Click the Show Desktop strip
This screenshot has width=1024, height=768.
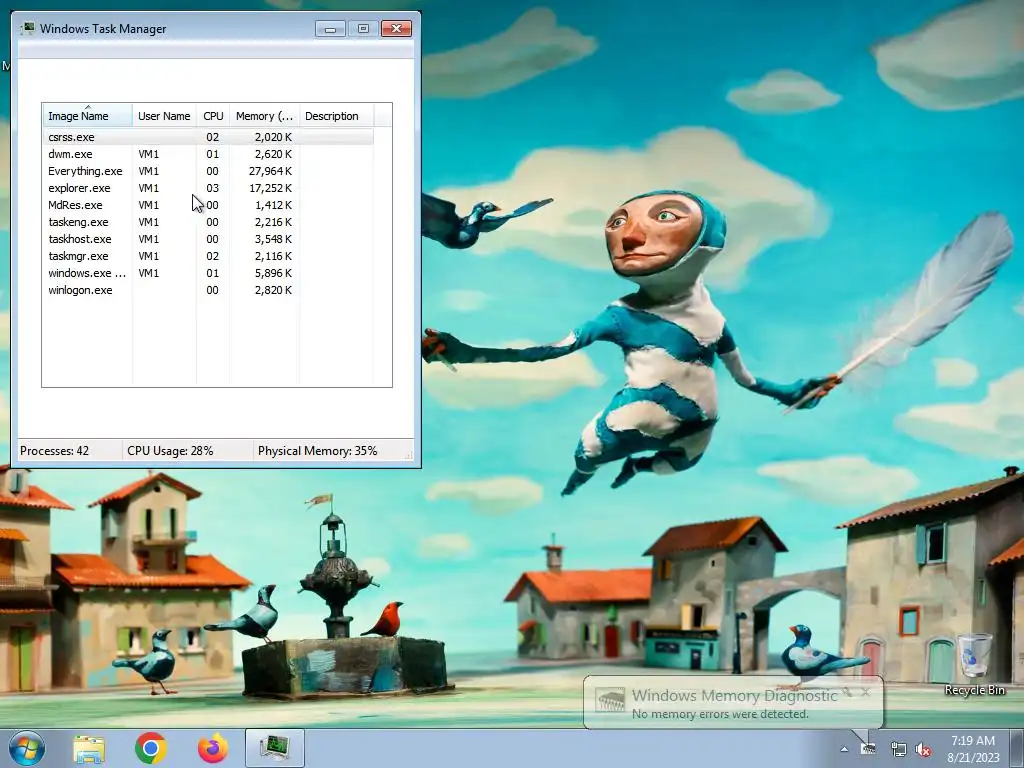pyautogui.click(x=1018, y=748)
